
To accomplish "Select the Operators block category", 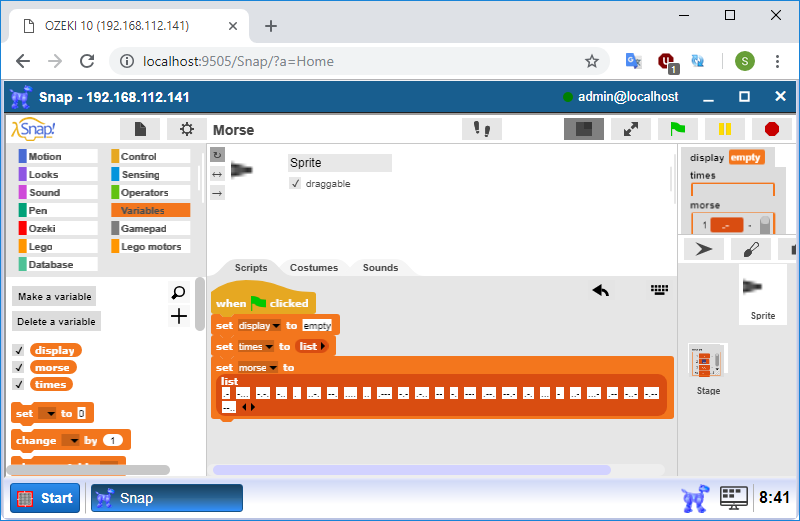I will tap(151, 192).
